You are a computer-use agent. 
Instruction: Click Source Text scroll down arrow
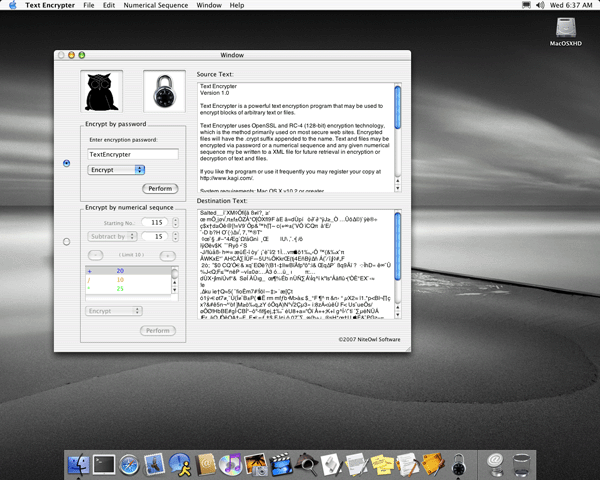[x=398, y=188]
